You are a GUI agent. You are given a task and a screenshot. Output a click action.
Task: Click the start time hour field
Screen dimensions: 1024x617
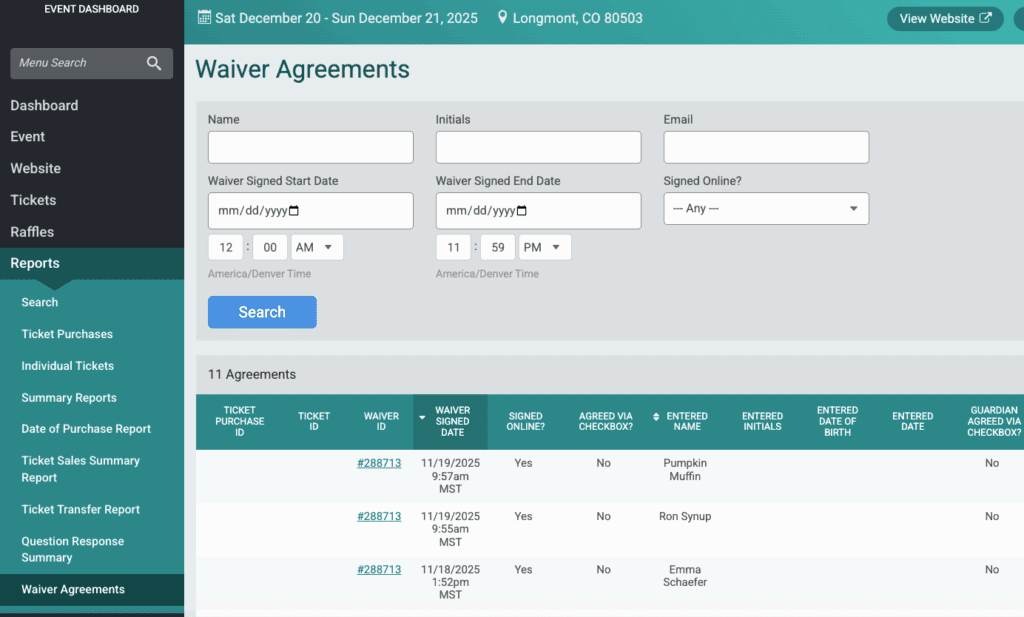(226, 247)
